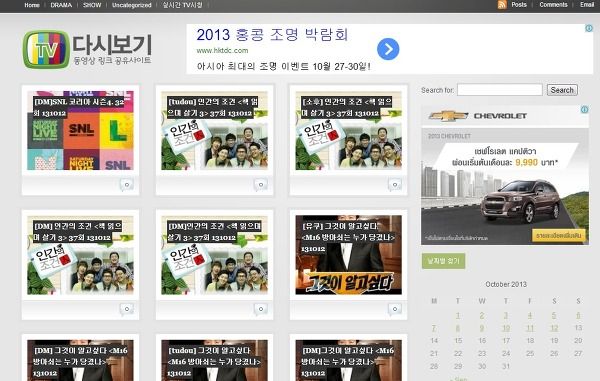Click the yellow button in Chevrolet ad

[559, 235]
